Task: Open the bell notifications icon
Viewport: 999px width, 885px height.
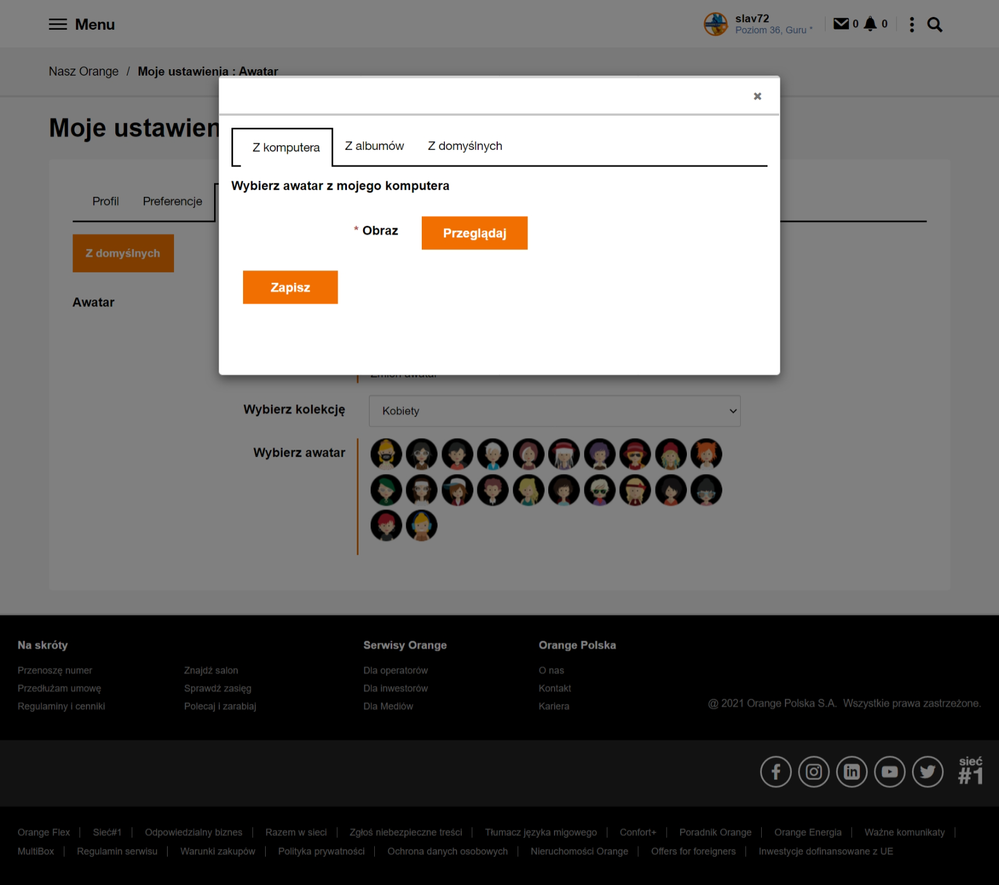Action: (870, 24)
